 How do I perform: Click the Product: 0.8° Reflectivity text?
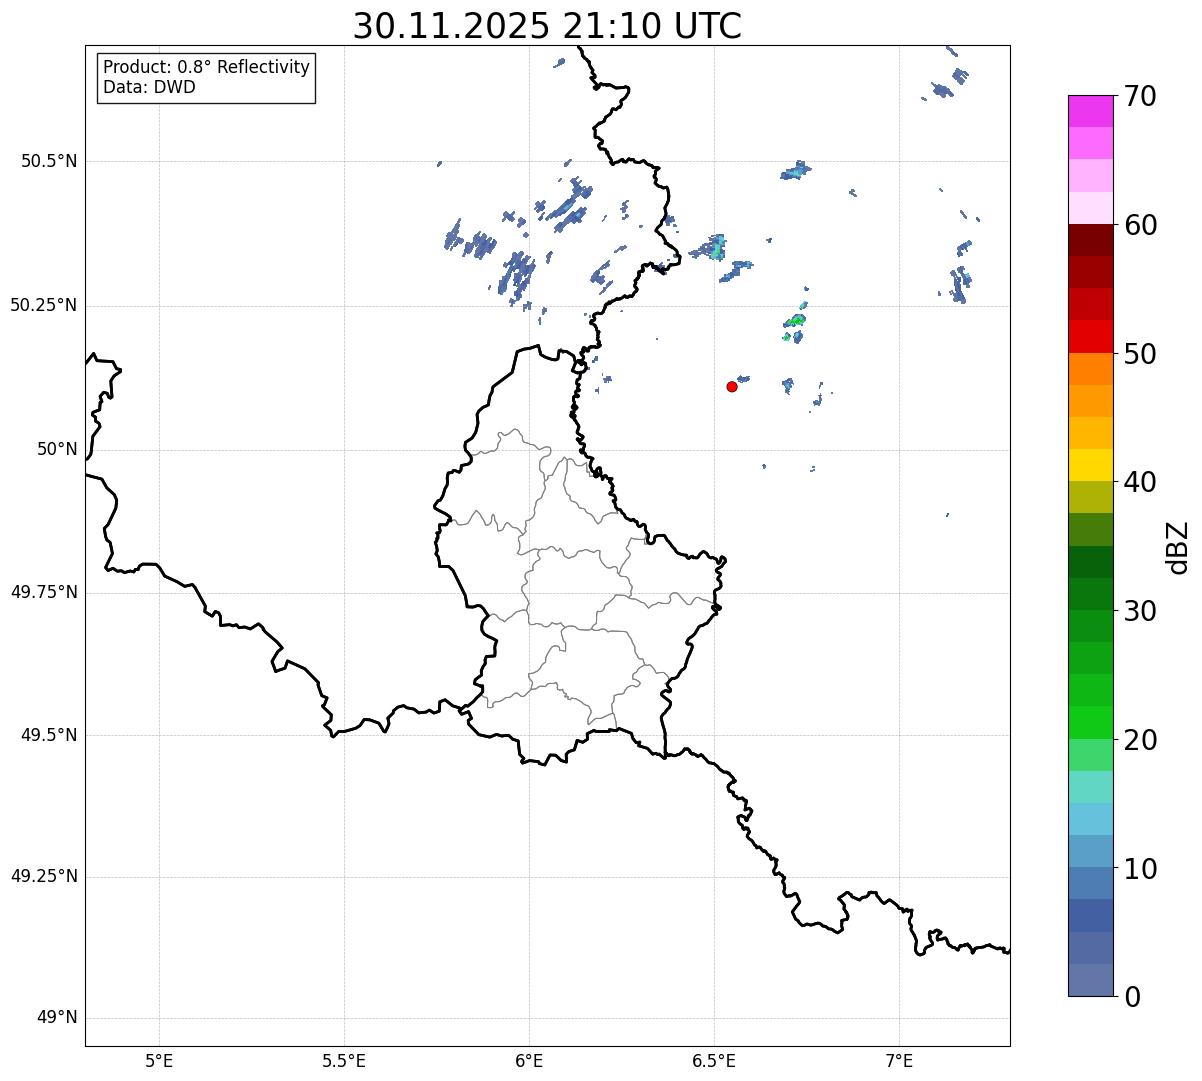pos(206,67)
